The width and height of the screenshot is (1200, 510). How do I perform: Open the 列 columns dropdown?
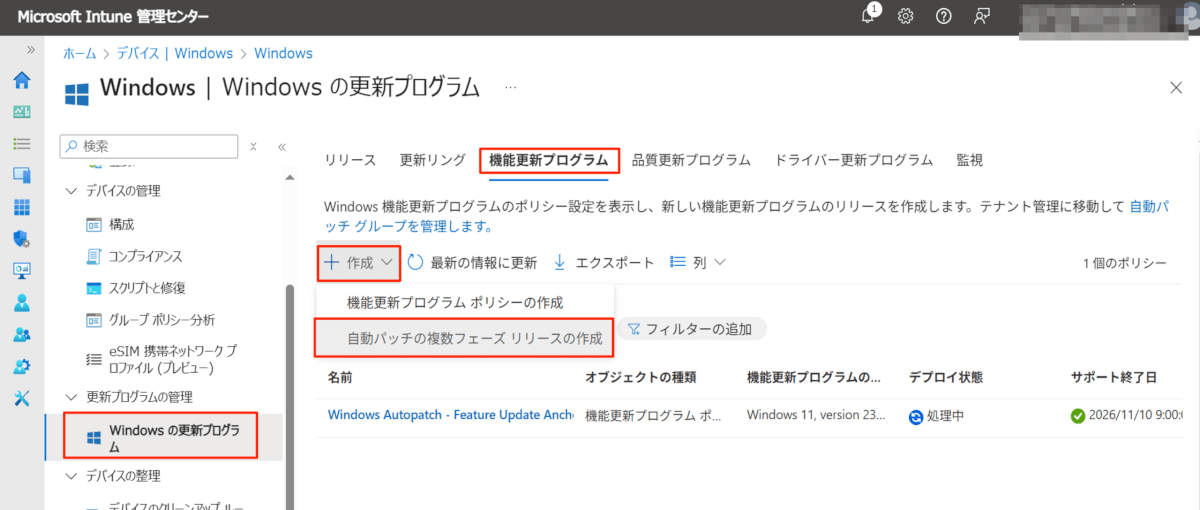pos(698,262)
